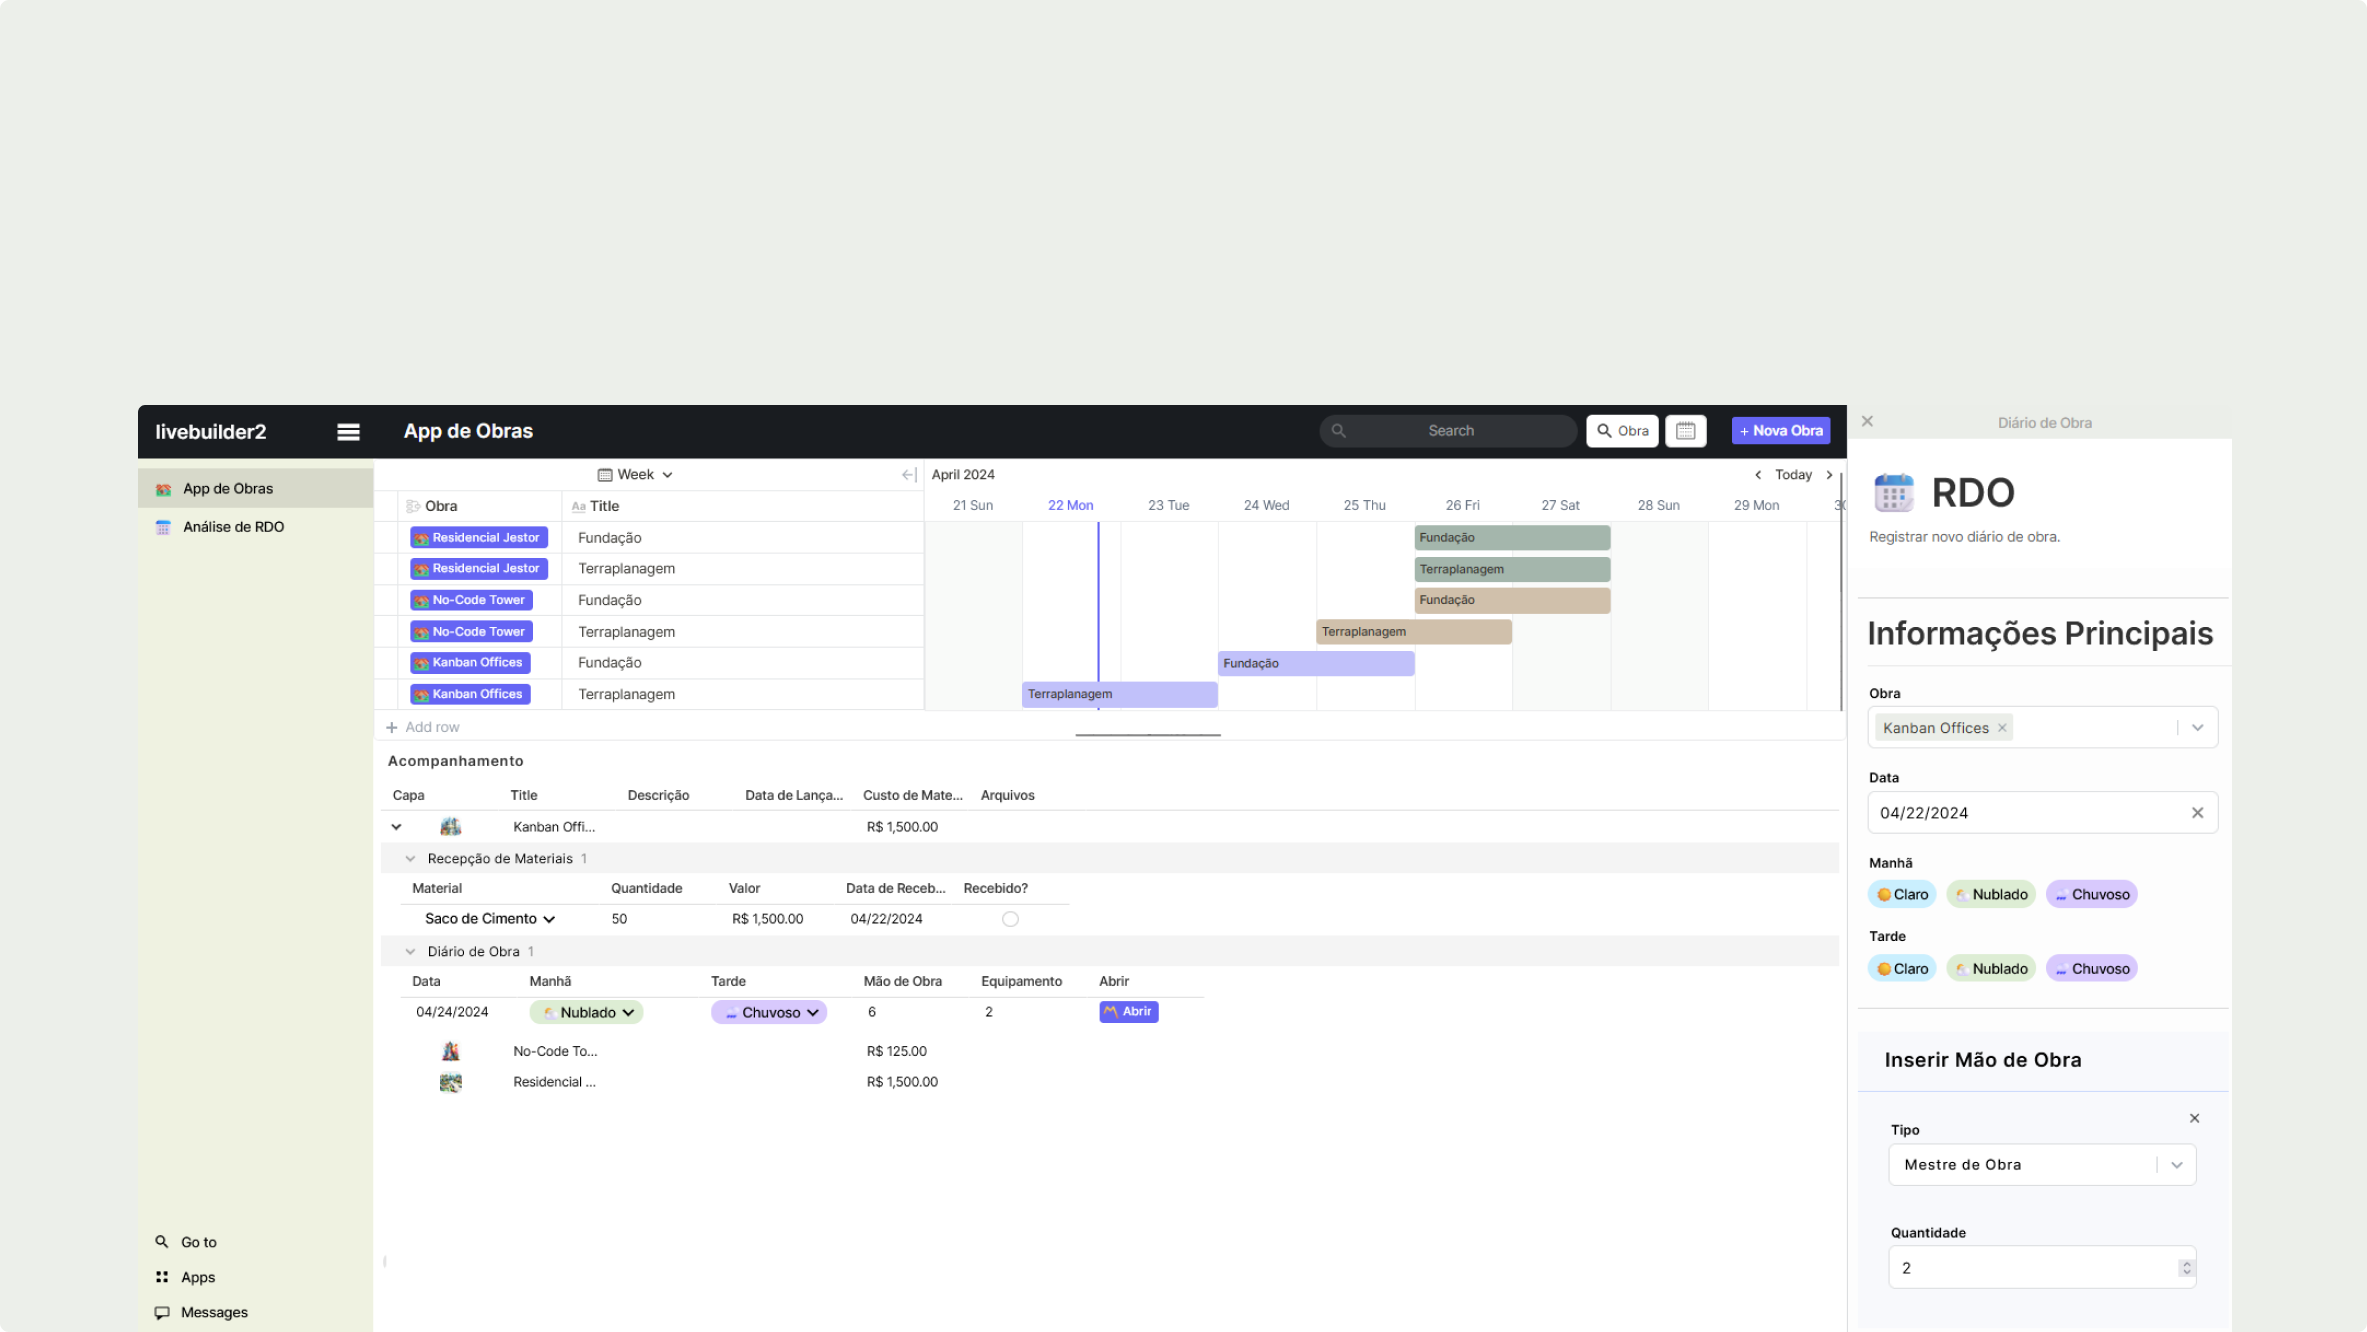Screen dimensions: 2367x1332
Task: Close the Diário de Obra panel
Action: 1867,422
